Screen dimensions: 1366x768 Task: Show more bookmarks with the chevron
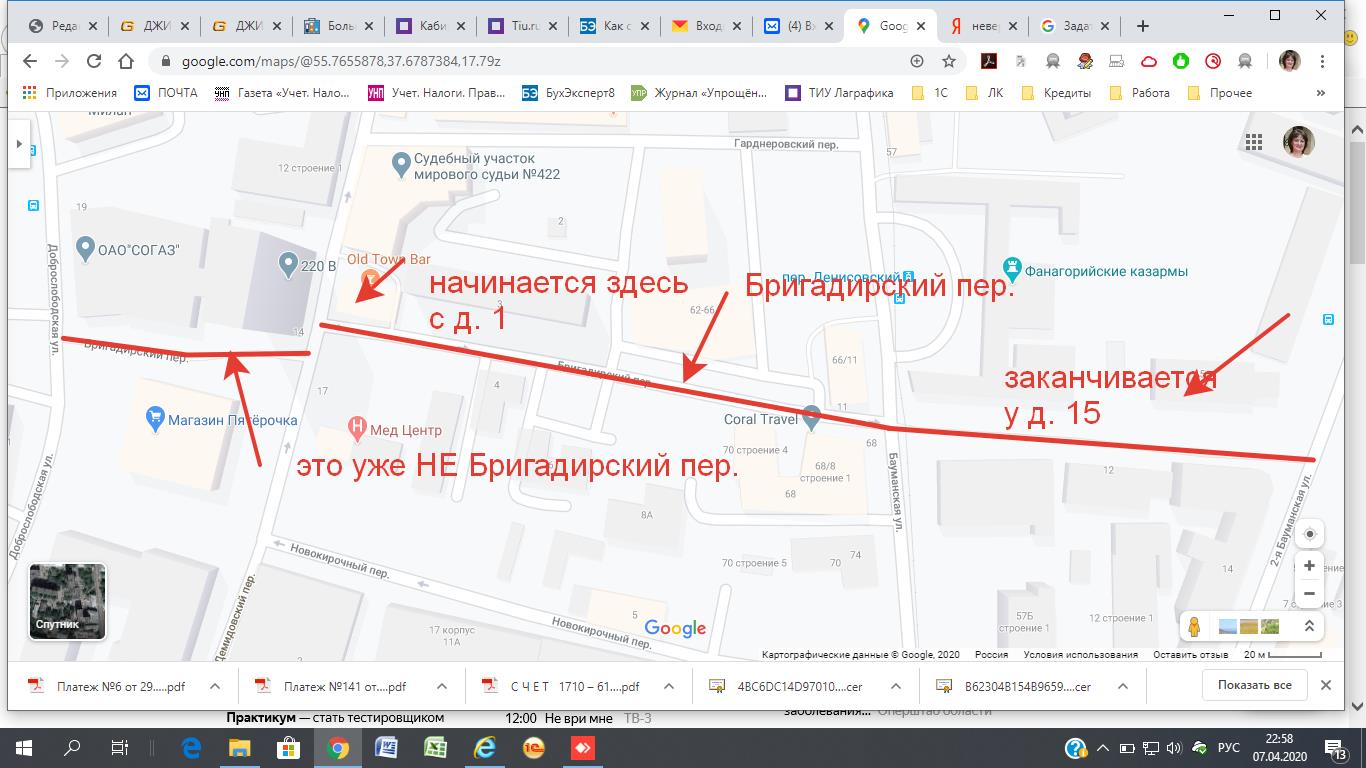click(1321, 93)
